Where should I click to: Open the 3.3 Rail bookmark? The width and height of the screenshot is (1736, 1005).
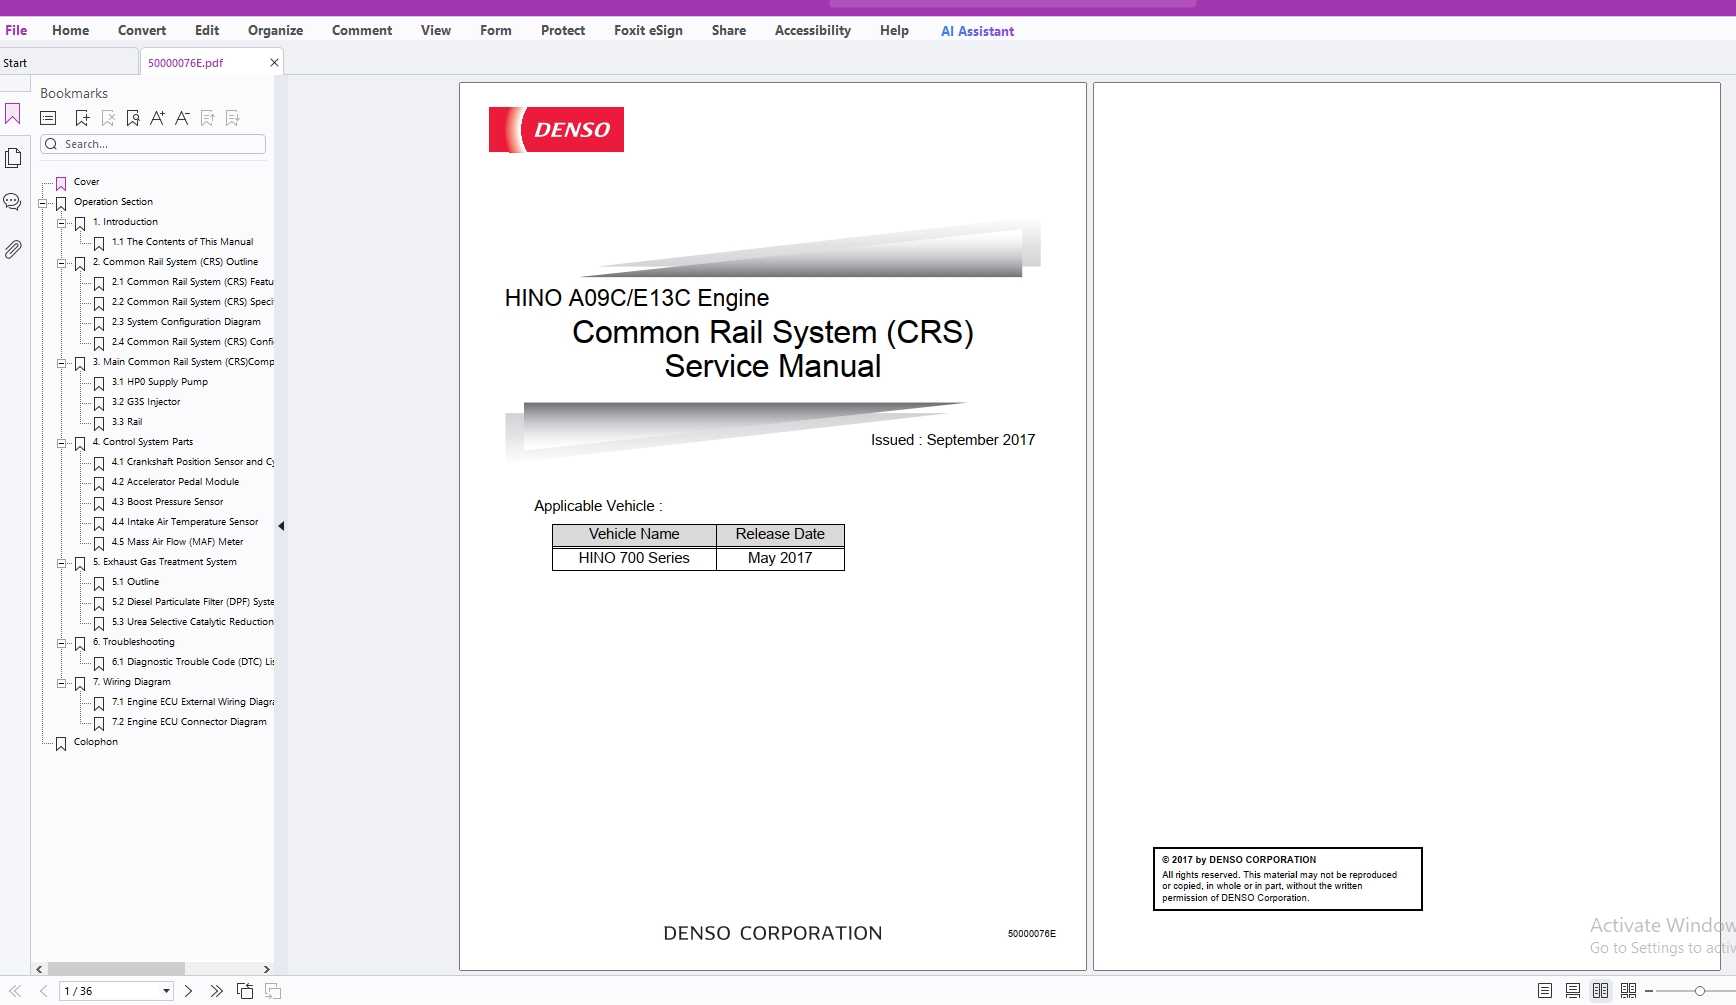coord(127,422)
